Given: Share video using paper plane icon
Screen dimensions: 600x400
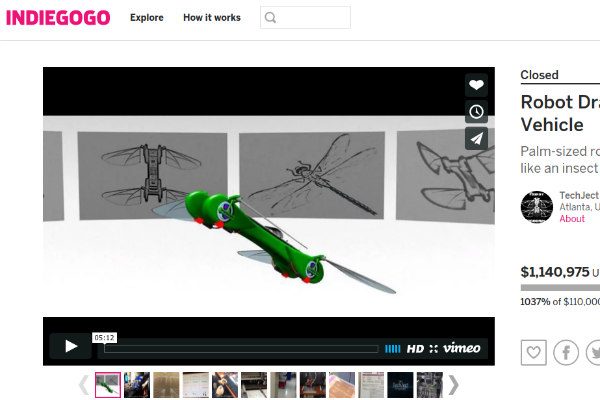Looking at the screenshot, I should pyautogui.click(x=476, y=139).
